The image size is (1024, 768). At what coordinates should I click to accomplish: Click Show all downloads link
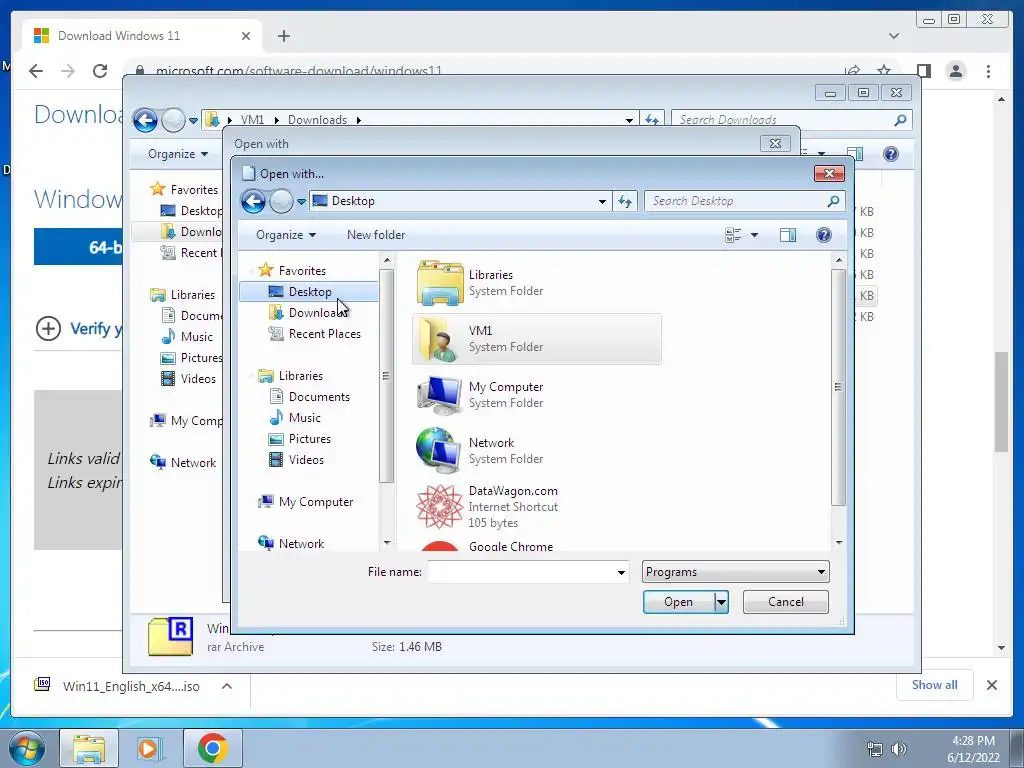tap(935, 685)
